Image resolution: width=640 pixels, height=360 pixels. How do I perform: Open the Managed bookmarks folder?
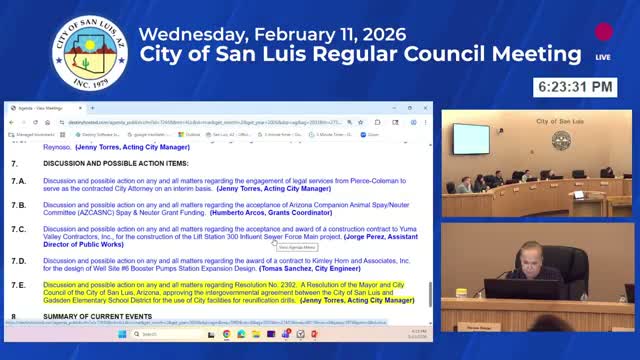32,135
